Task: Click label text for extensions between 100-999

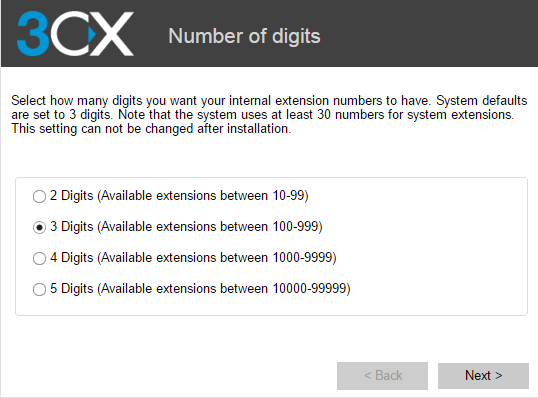Action: pyautogui.click(x=186, y=227)
